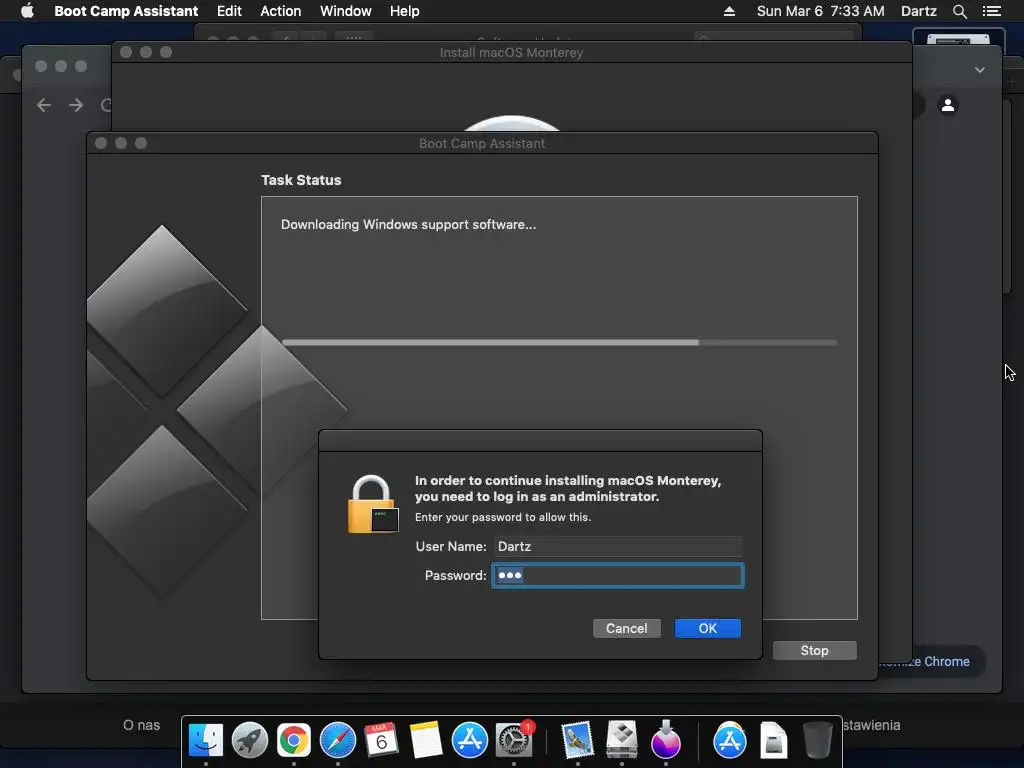Expand the Chrome tab search chevron
This screenshot has height=768, width=1024.
[980, 70]
